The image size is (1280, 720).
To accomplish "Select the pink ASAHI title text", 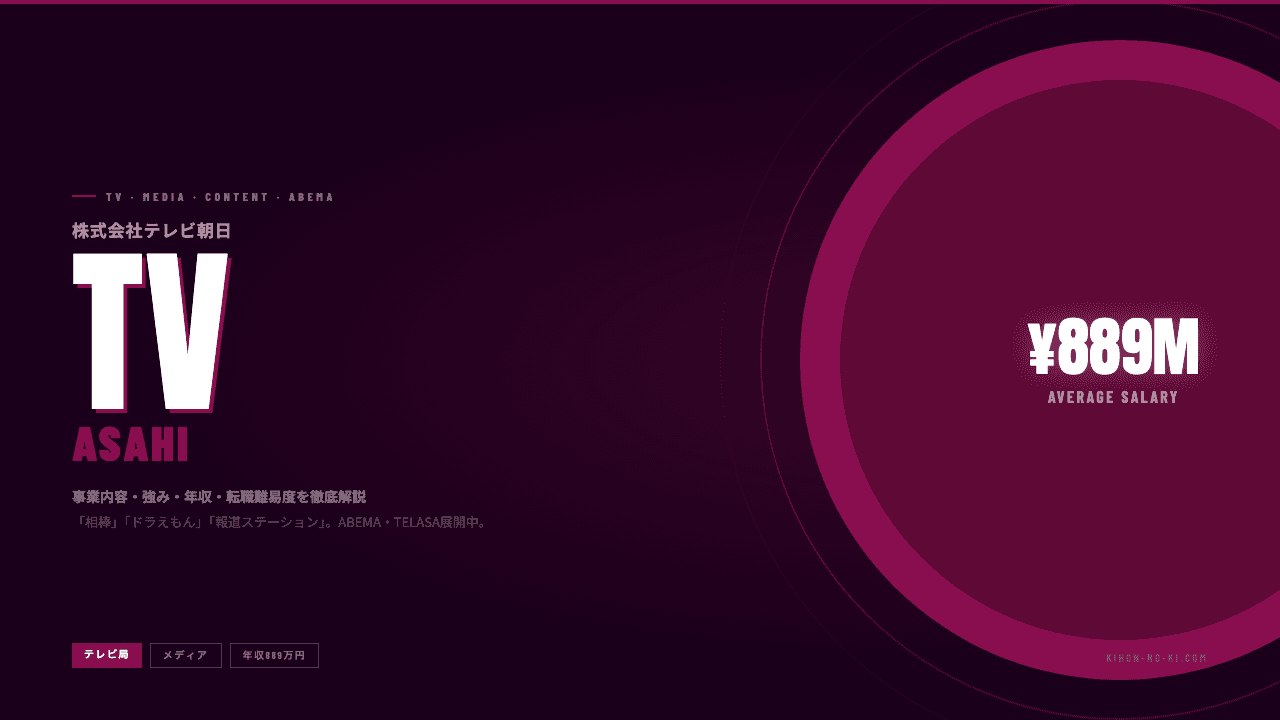I will [x=131, y=445].
